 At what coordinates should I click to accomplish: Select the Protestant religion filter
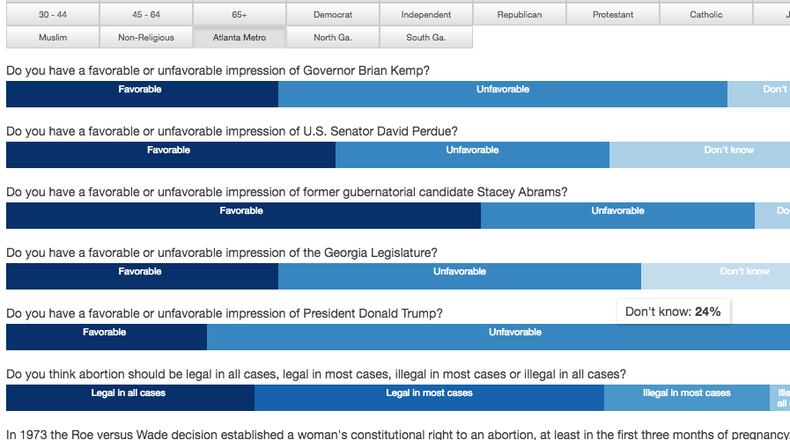[612, 15]
